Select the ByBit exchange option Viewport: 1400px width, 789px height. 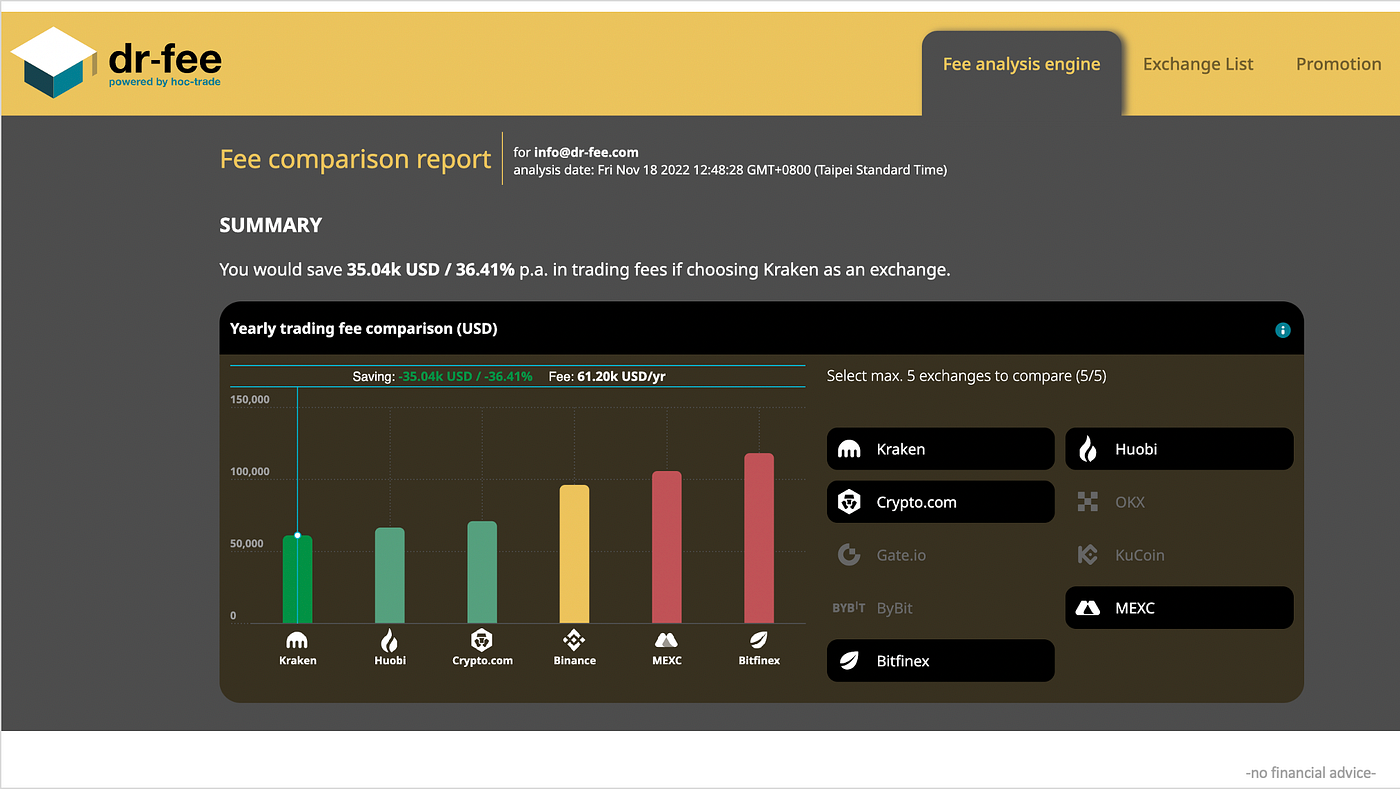point(940,608)
